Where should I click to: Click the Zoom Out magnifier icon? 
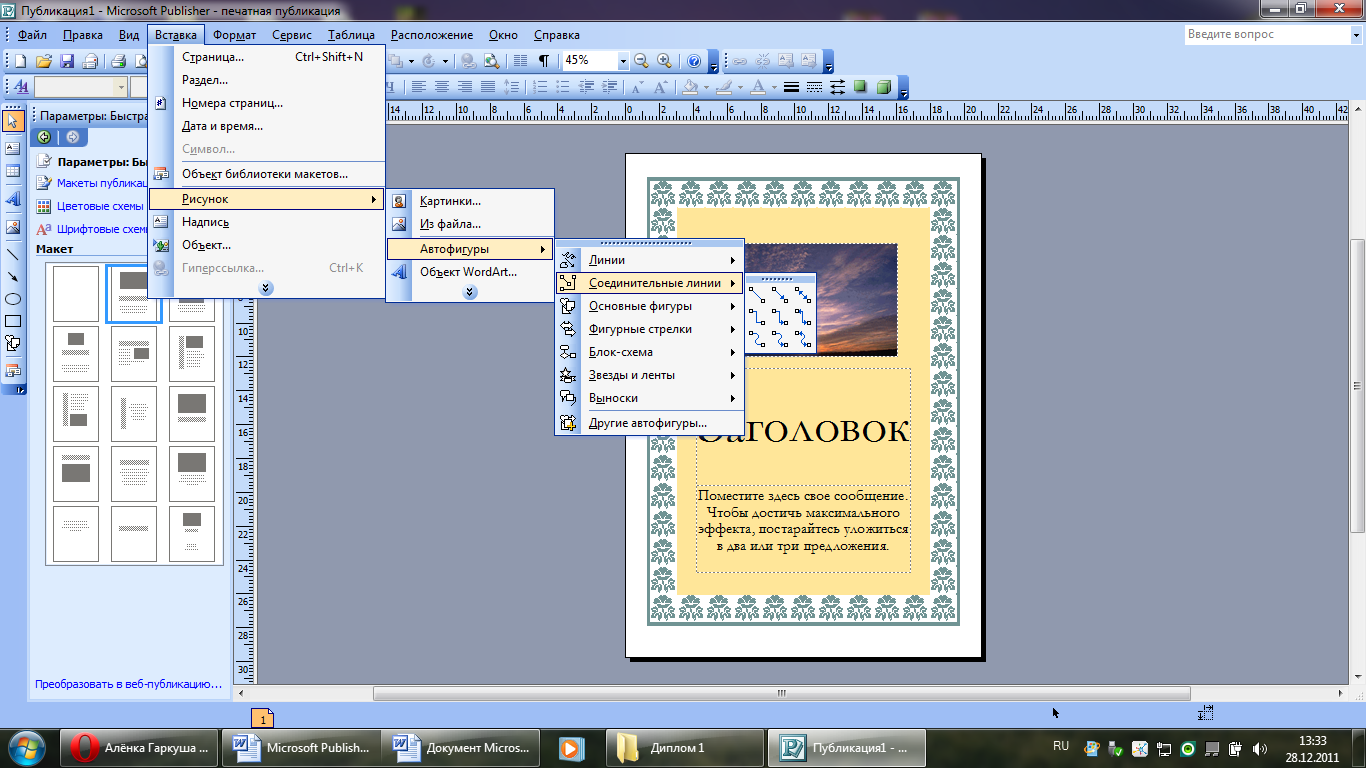pos(641,61)
